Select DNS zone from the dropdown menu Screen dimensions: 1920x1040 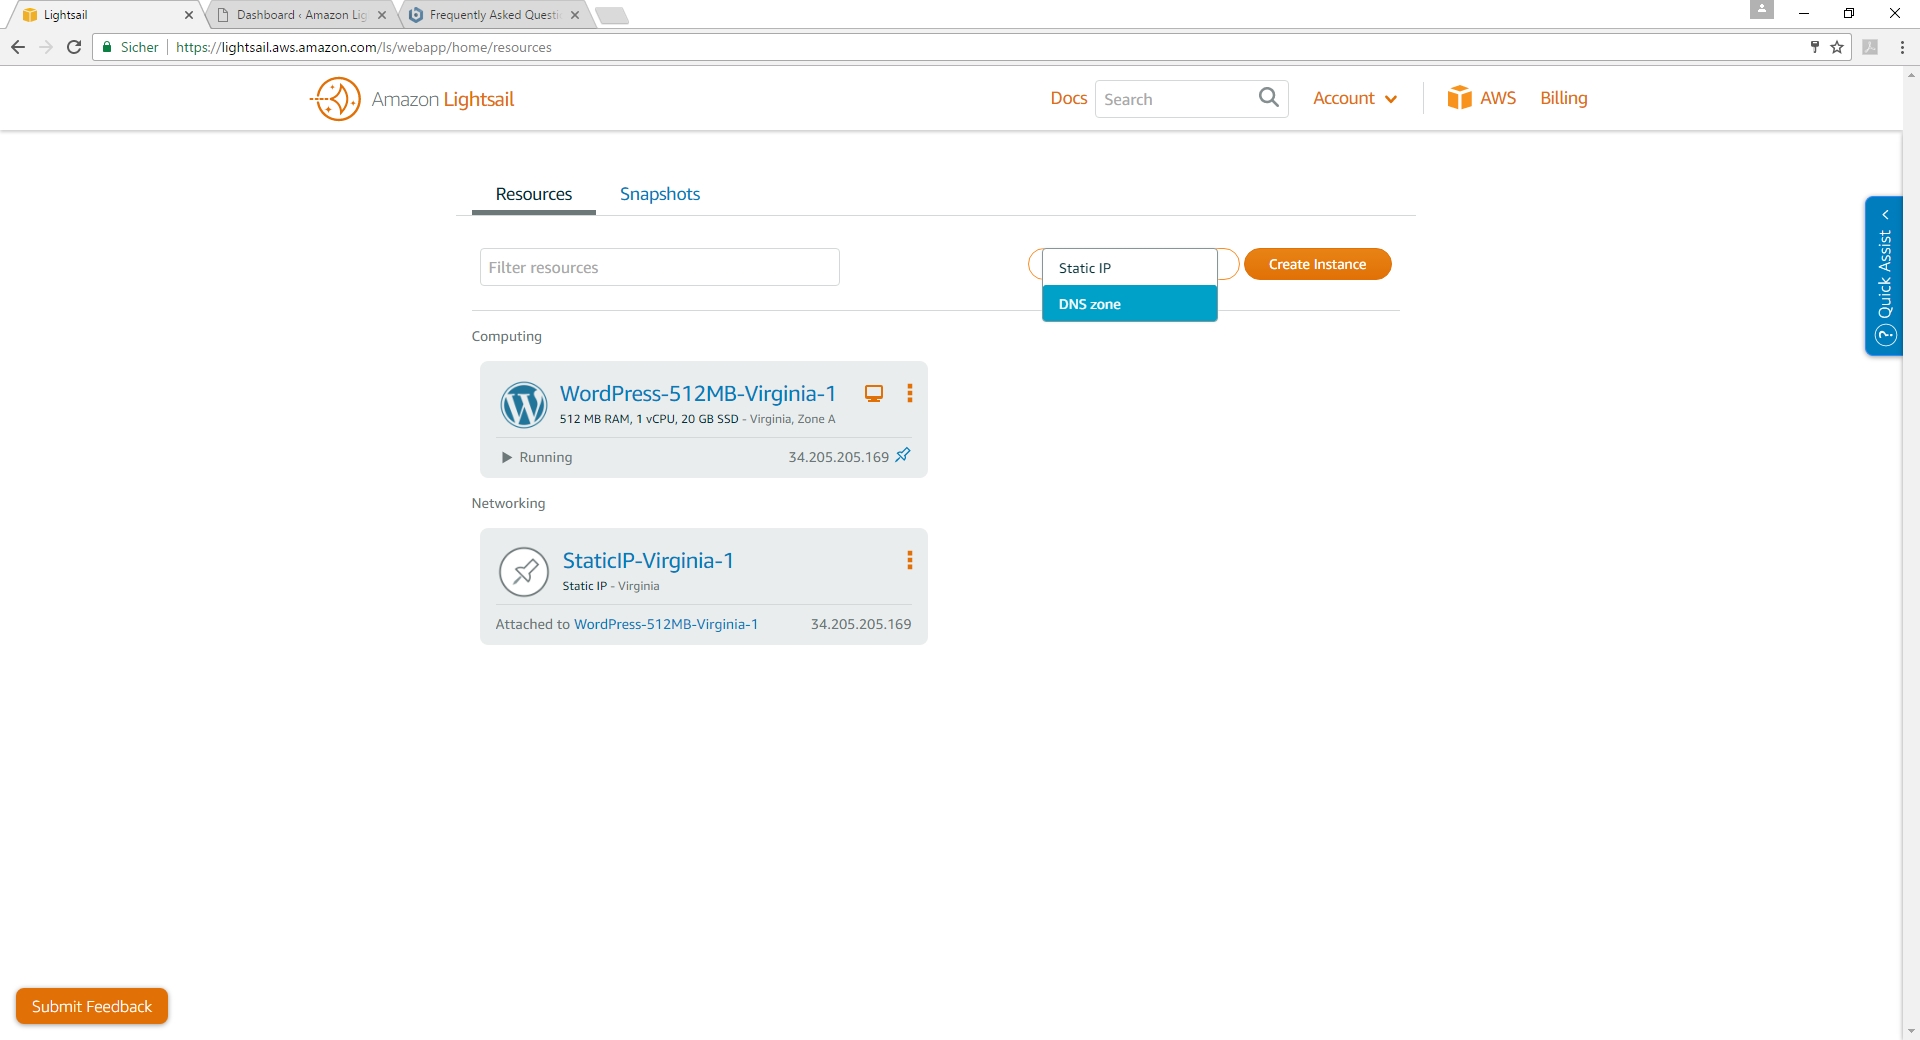(x=1130, y=304)
